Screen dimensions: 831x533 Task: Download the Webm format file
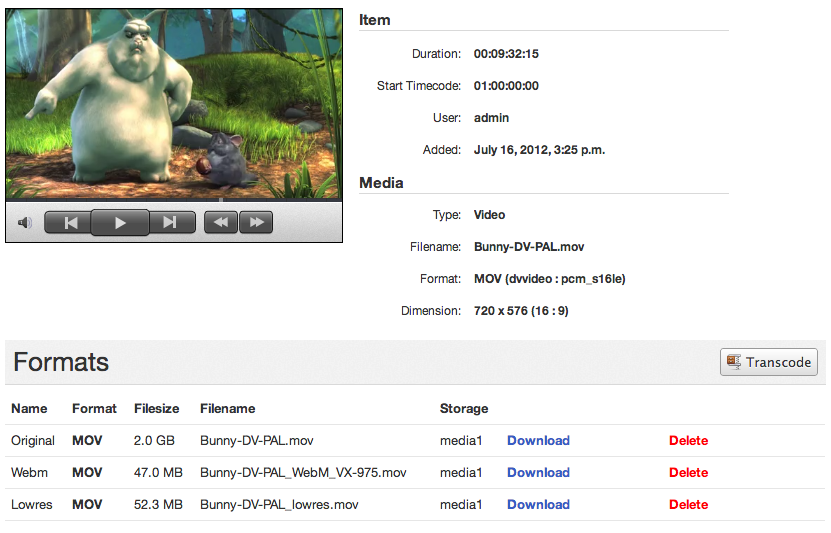pos(538,473)
